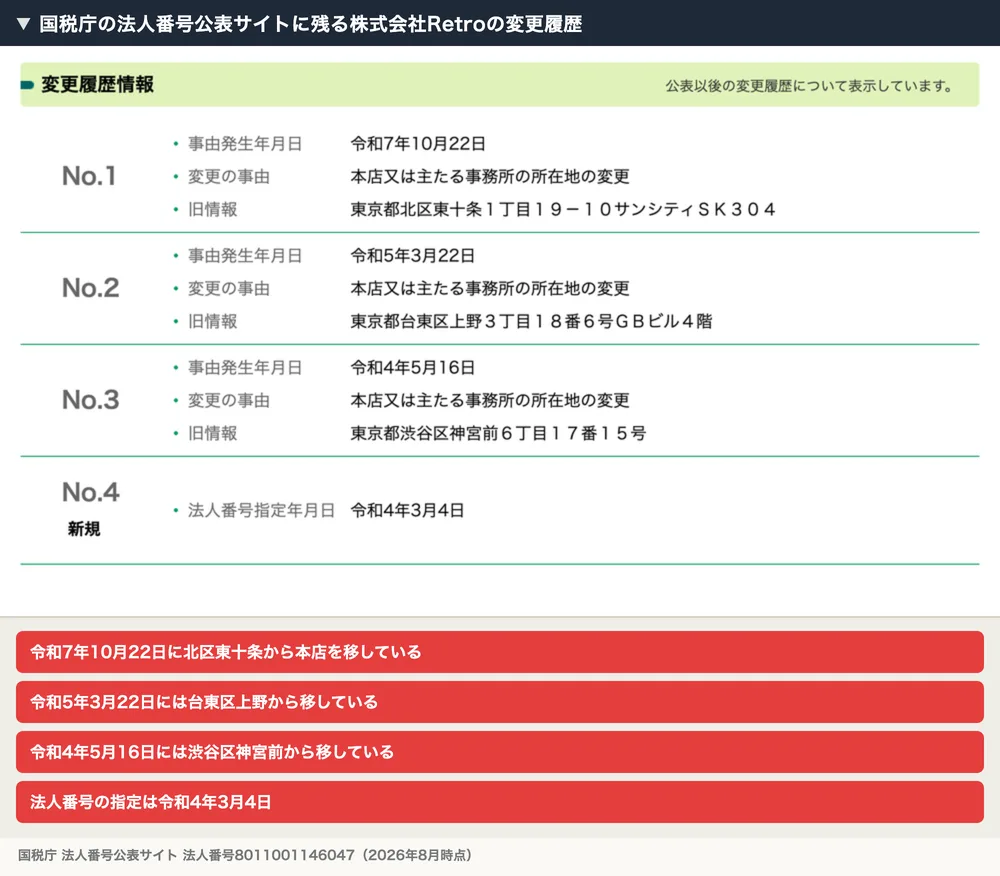This screenshot has width=1000, height=876.
Task: Click the note 公表以後の変更履歴について表示しています。
Action: pos(809,85)
